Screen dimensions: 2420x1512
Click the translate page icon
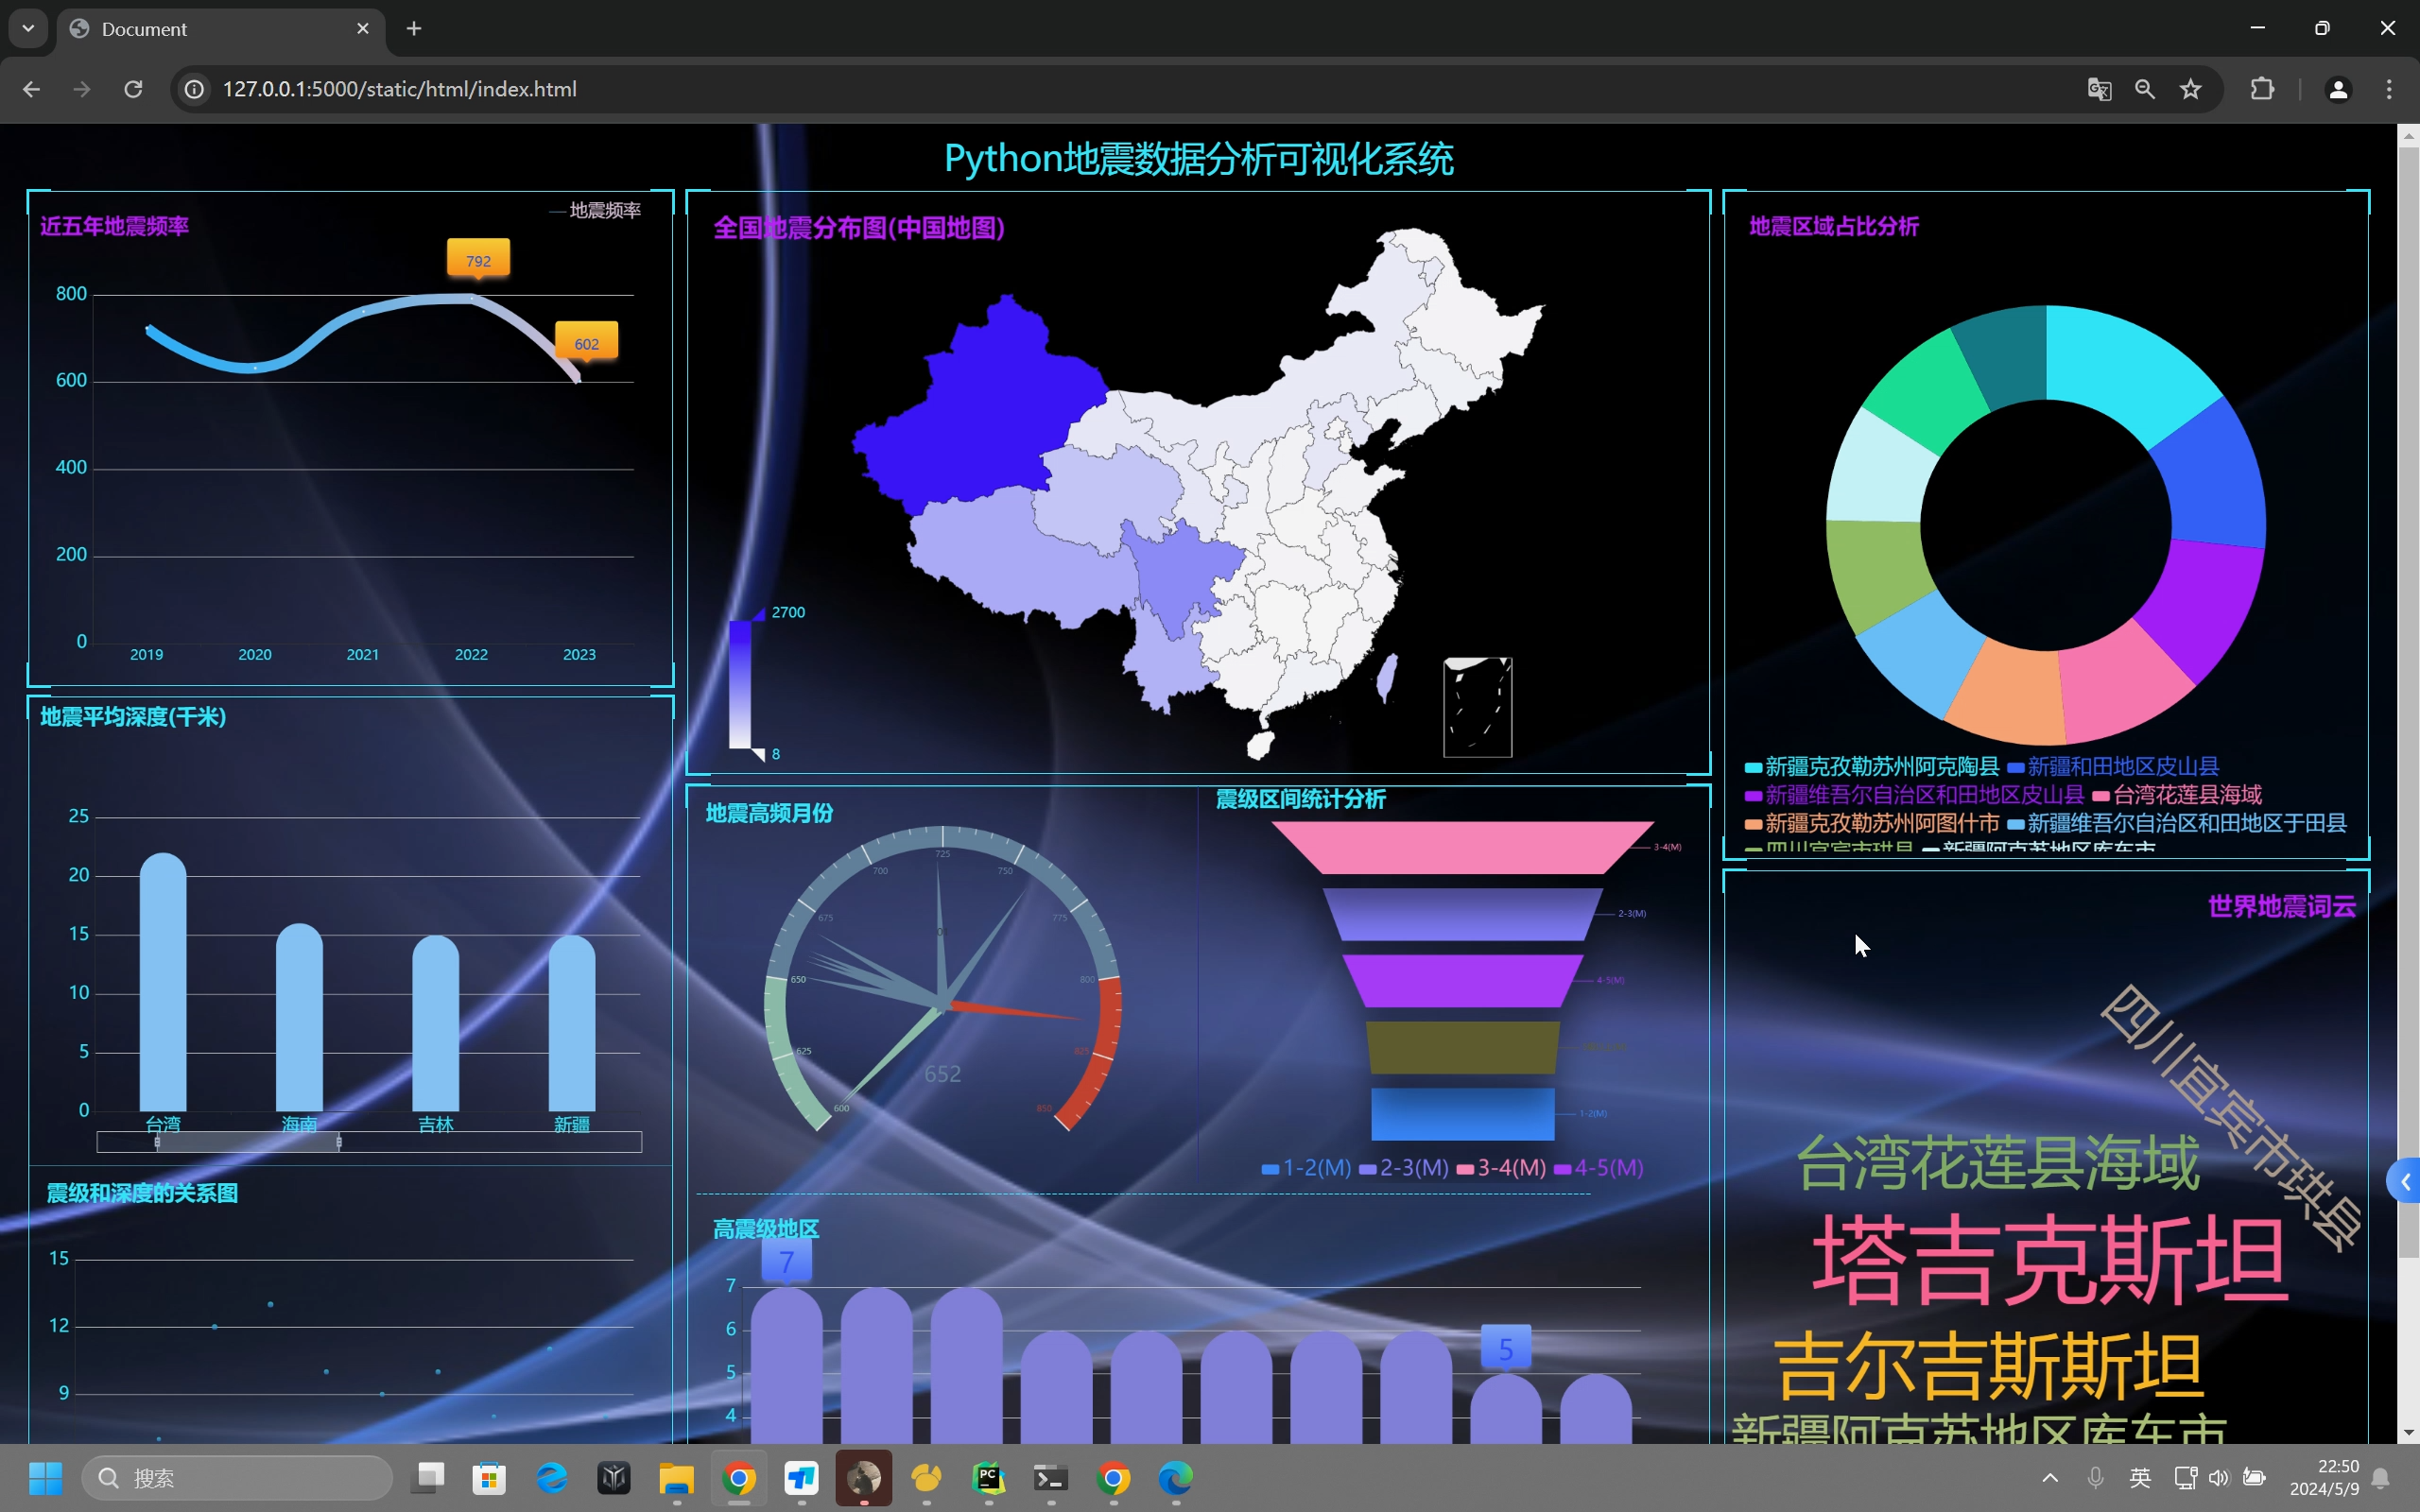point(2099,89)
